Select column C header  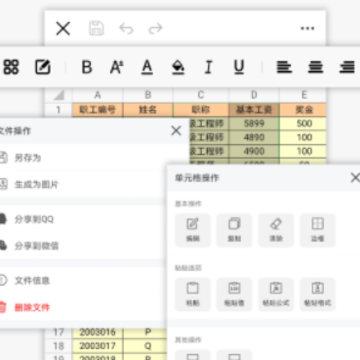(201, 95)
